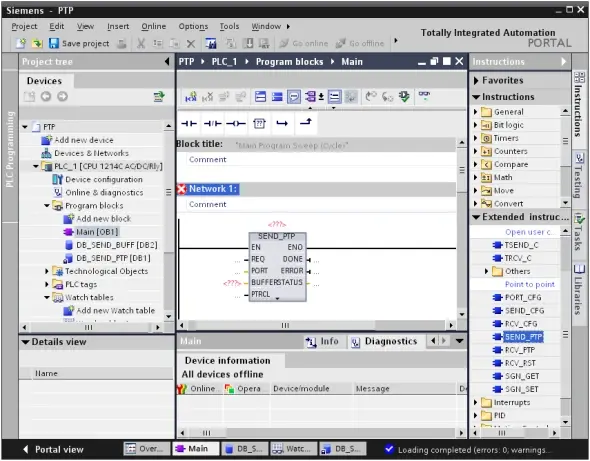Click the insert network icon

click(191, 97)
